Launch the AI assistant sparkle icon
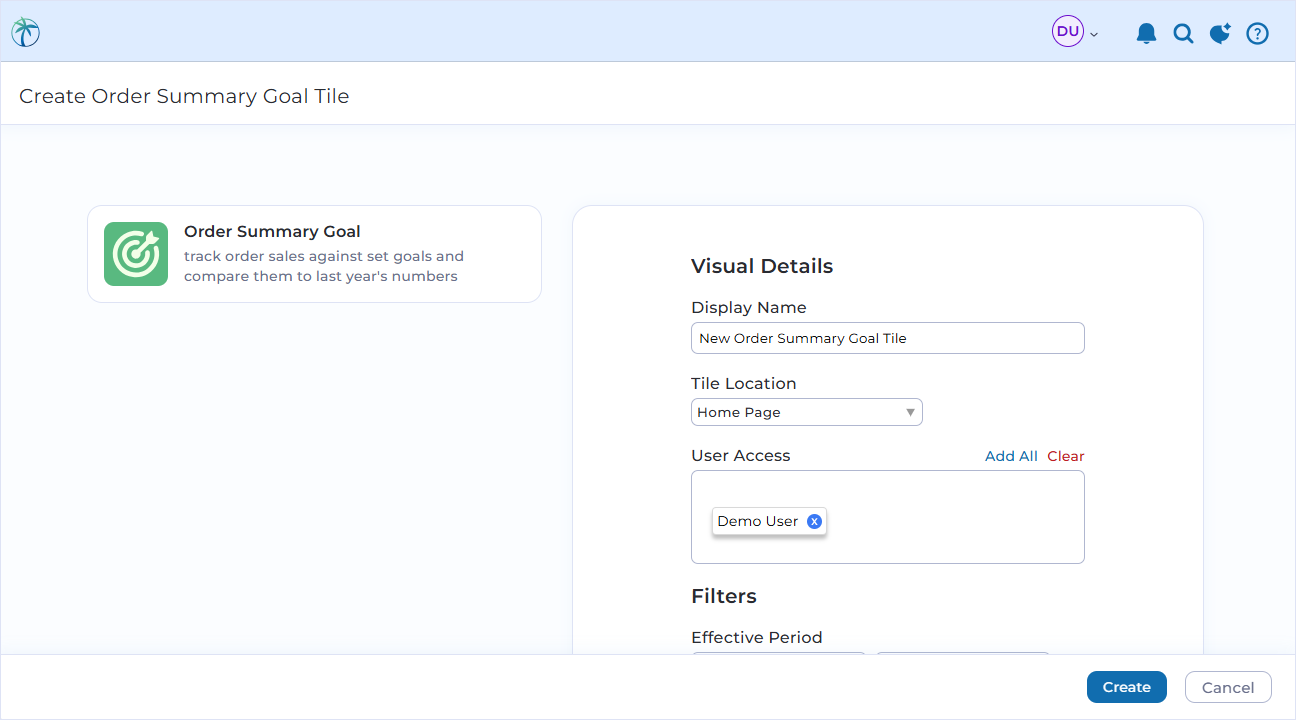This screenshot has height=720, width=1296. (1220, 32)
